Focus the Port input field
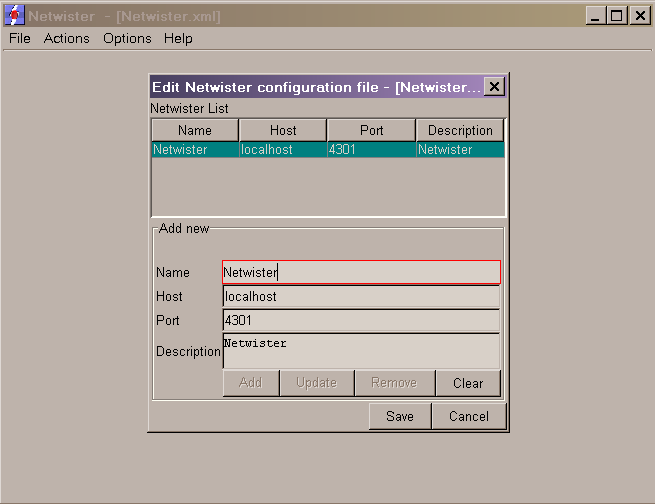The height and width of the screenshot is (504, 655). pyautogui.click(x=361, y=320)
